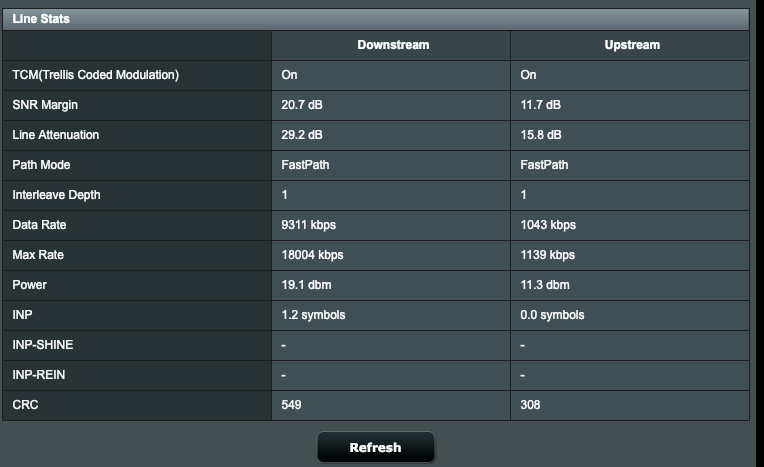Select the downstream Power 19.1 dbm cell
The height and width of the screenshot is (467, 764).
pyautogui.click(x=391, y=285)
